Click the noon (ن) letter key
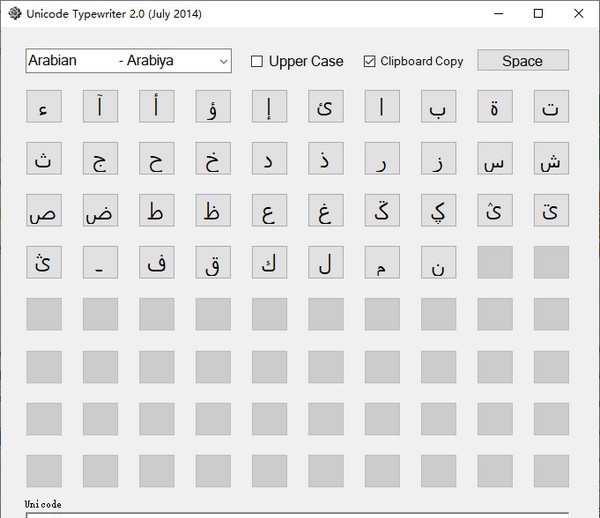The height and width of the screenshot is (518, 600). (439, 262)
